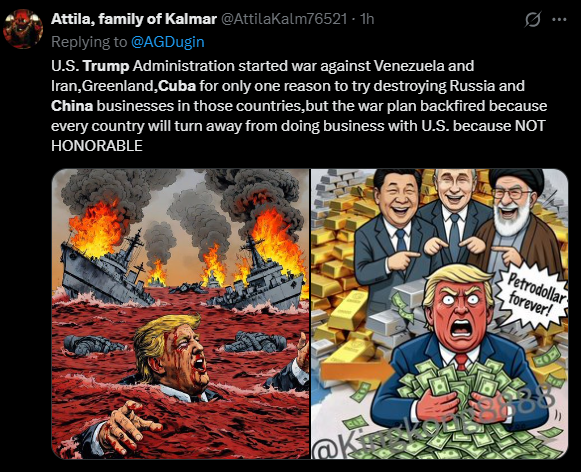Open the right gold bars cartoon image
Screen dimensions: 581x472
point(439,314)
